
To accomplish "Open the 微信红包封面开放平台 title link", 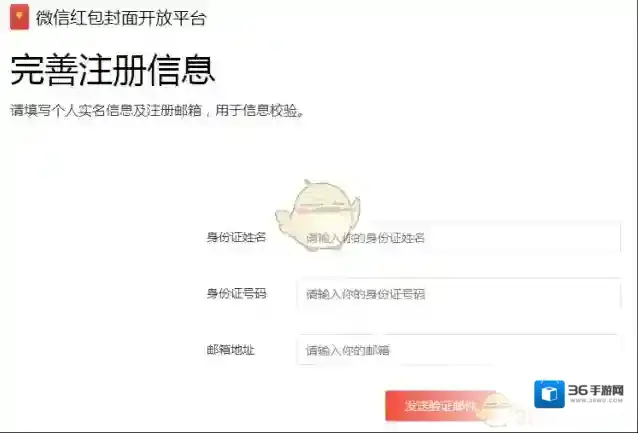I will coord(121,18).
